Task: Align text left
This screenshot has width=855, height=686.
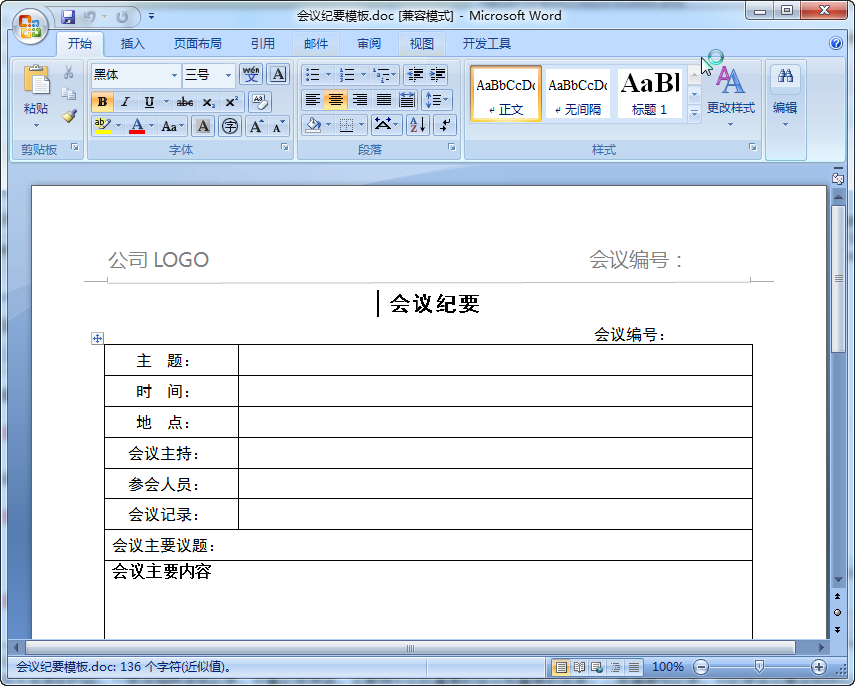Action: (x=312, y=100)
